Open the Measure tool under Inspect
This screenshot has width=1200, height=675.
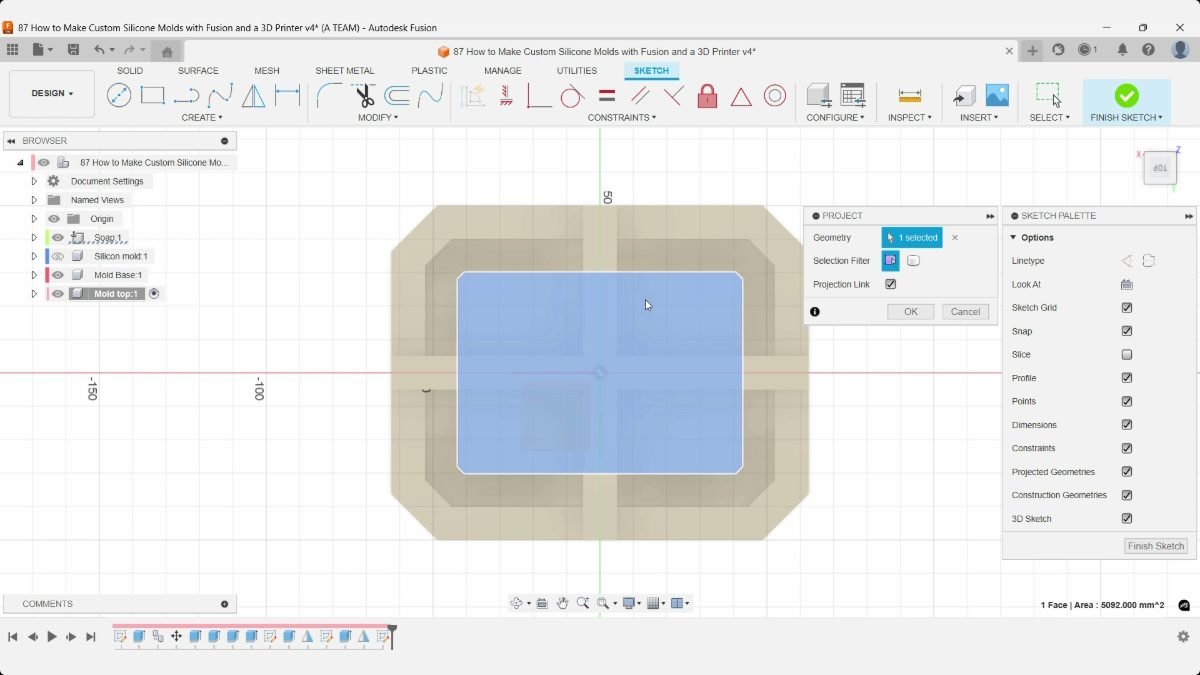coord(910,95)
